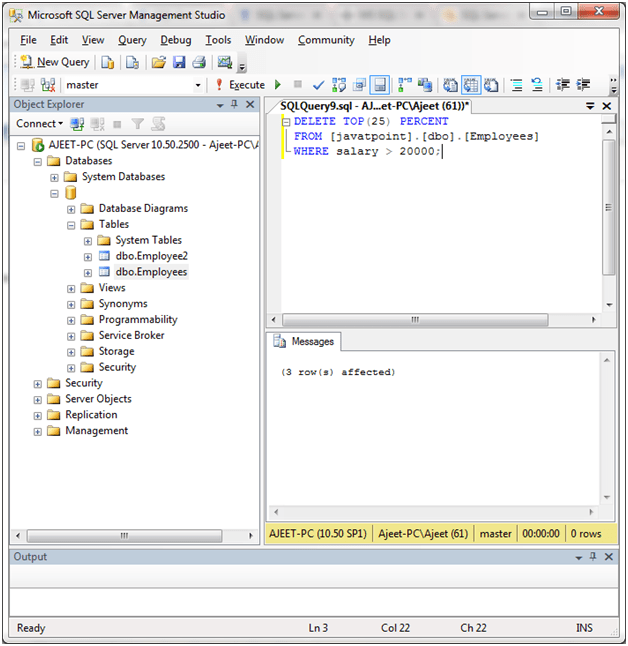The height and width of the screenshot is (646, 628).
Task: Open the Community menu
Action: (x=326, y=40)
